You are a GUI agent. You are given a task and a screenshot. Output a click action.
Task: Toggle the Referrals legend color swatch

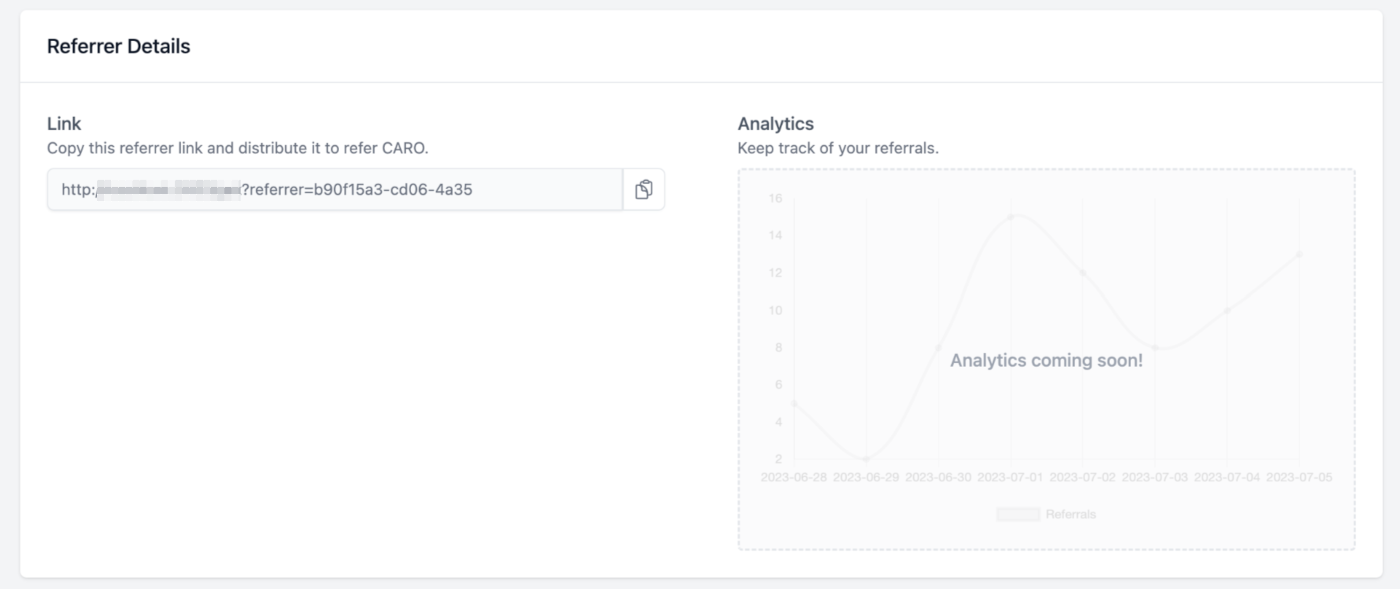coord(1017,514)
